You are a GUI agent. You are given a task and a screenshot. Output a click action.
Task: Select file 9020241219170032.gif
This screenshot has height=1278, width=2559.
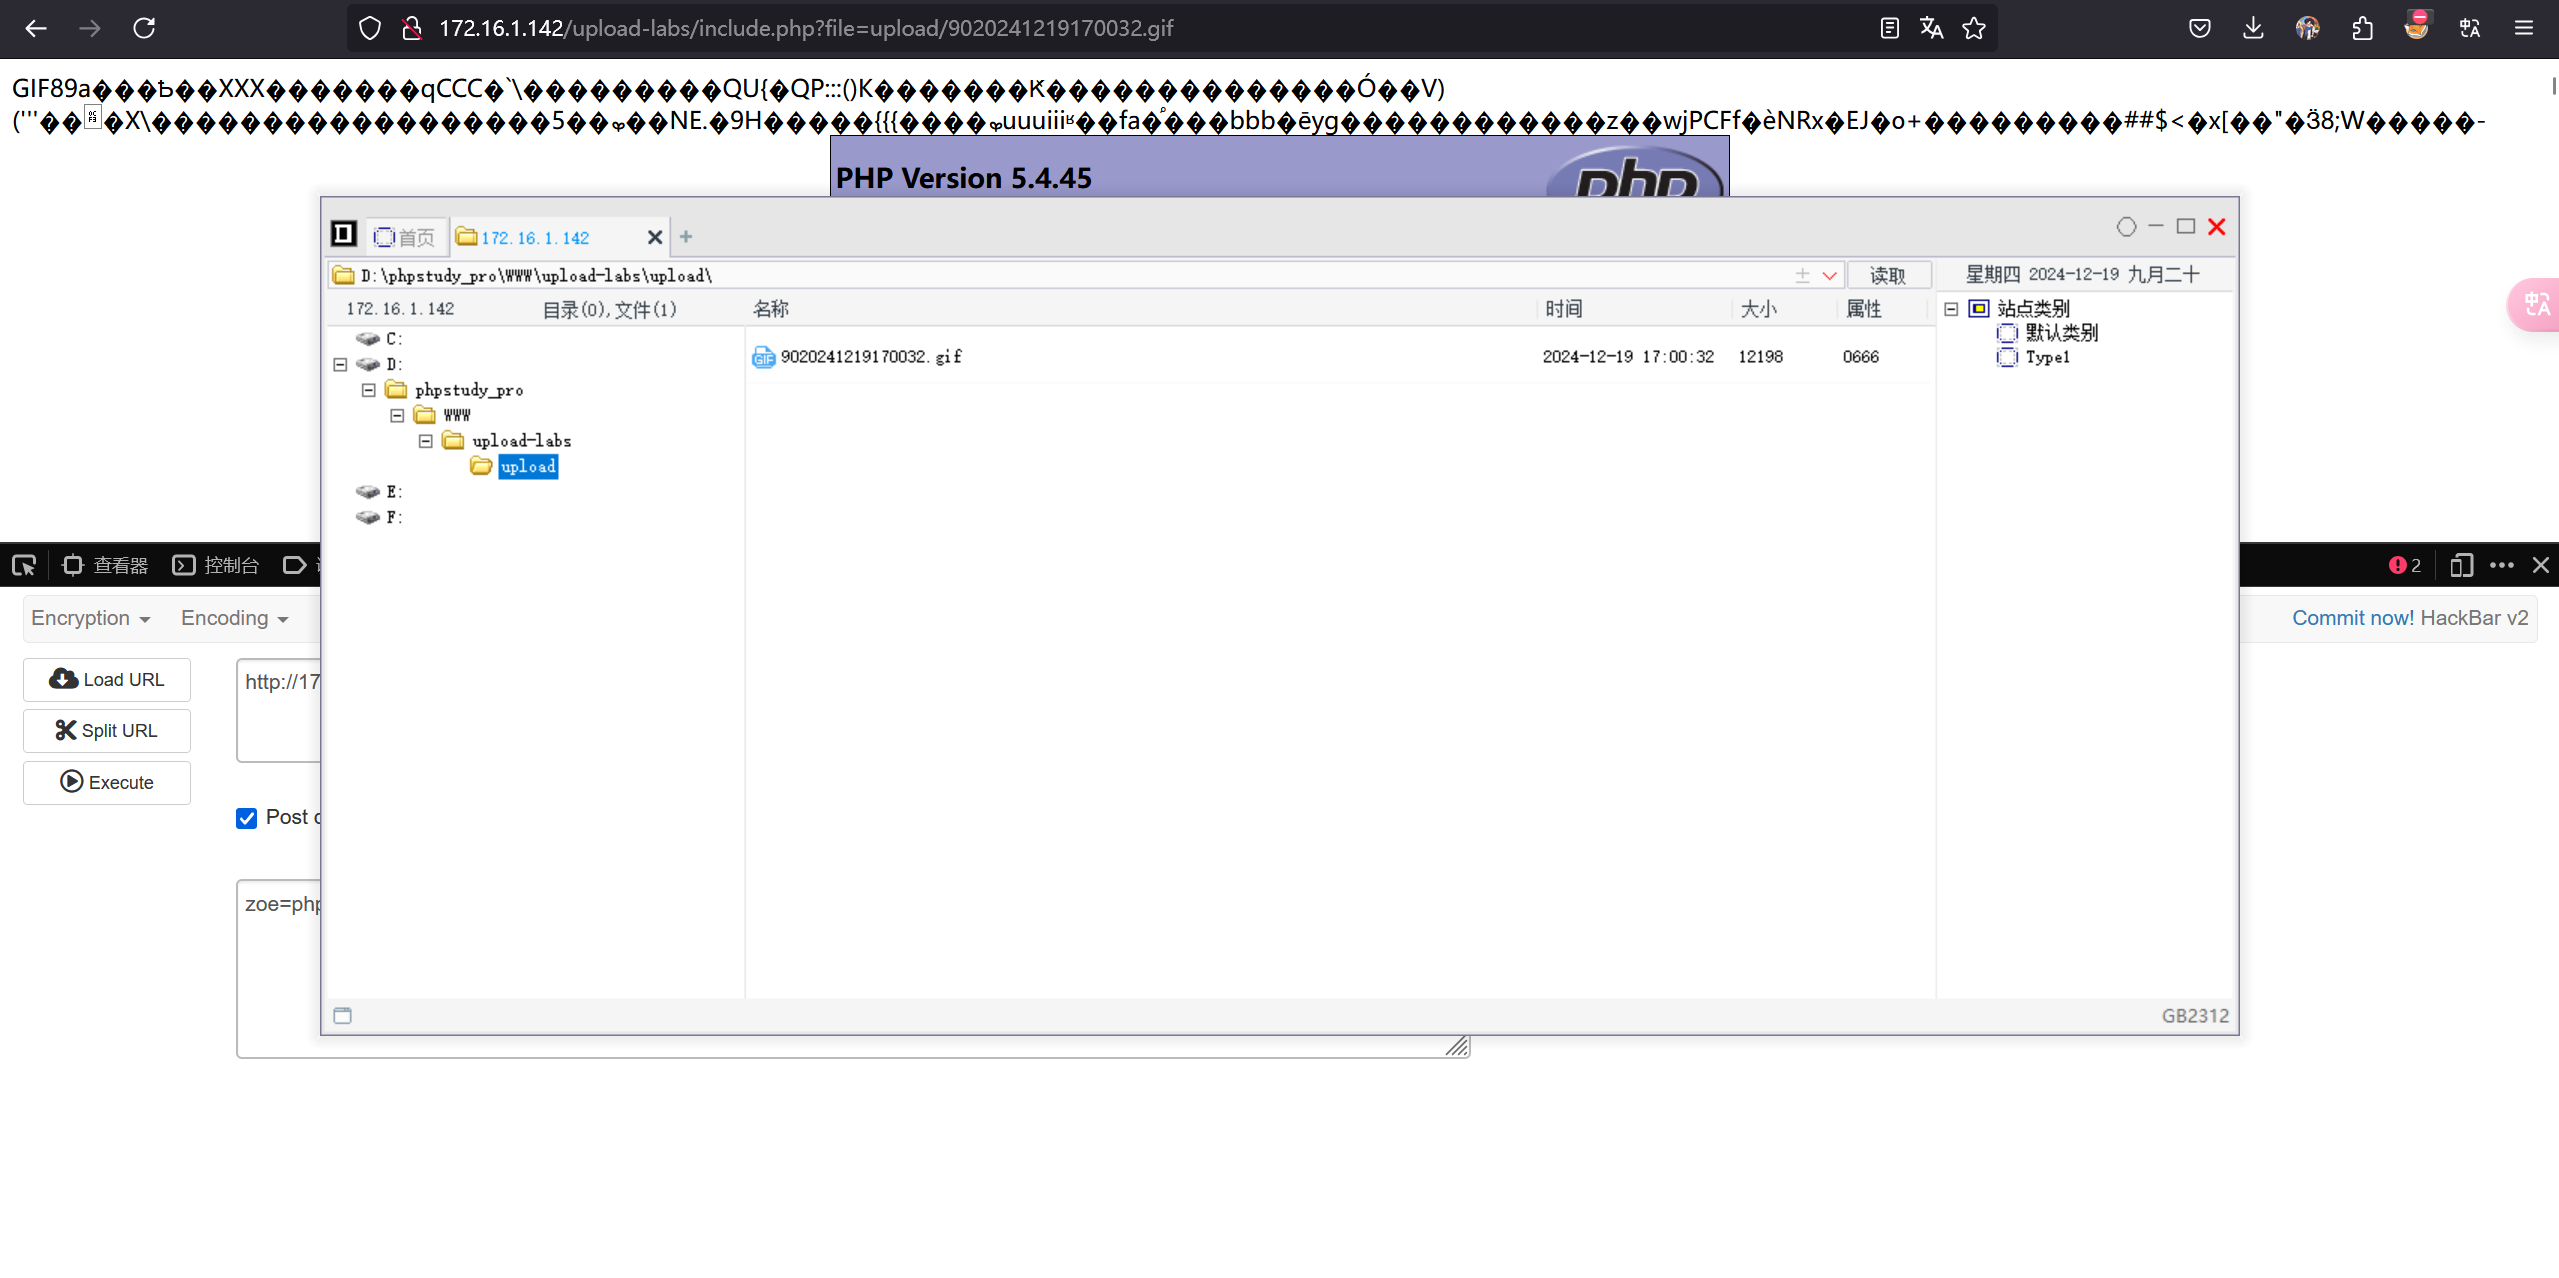[x=871, y=357]
